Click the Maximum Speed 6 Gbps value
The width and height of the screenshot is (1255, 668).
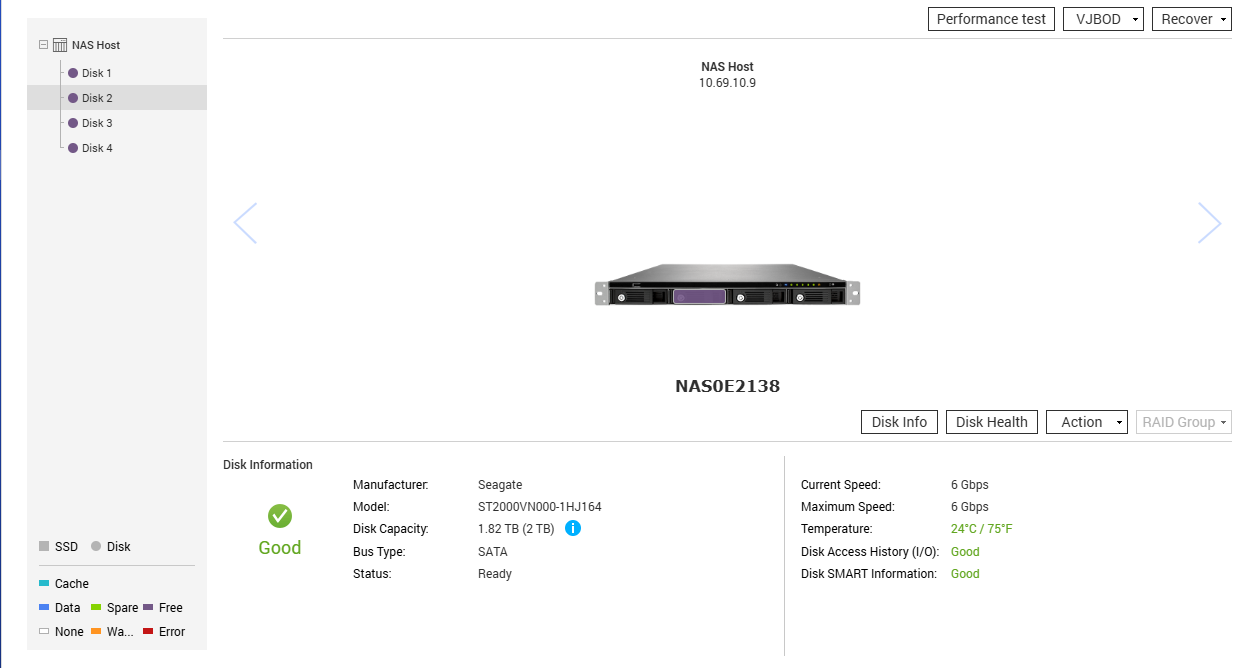(x=970, y=507)
